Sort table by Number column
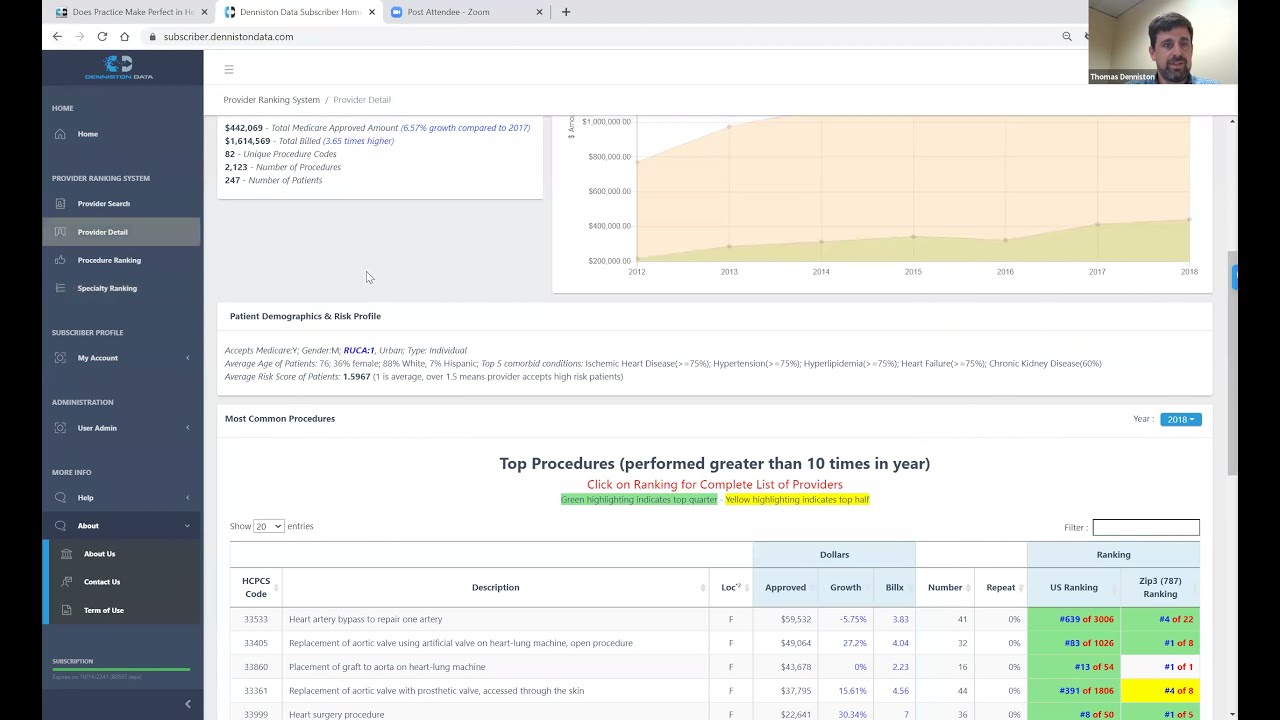1280x720 pixels. click(944, 587)
